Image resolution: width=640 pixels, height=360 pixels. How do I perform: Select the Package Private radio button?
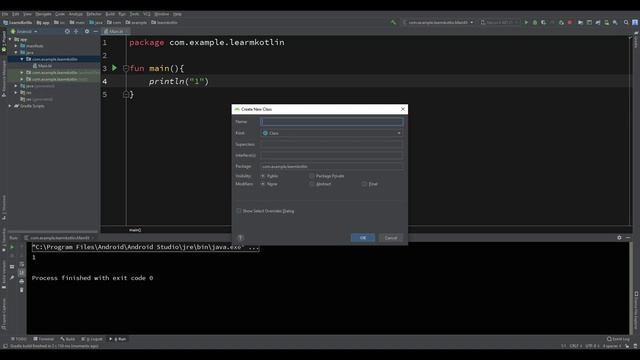coord(312,176)
